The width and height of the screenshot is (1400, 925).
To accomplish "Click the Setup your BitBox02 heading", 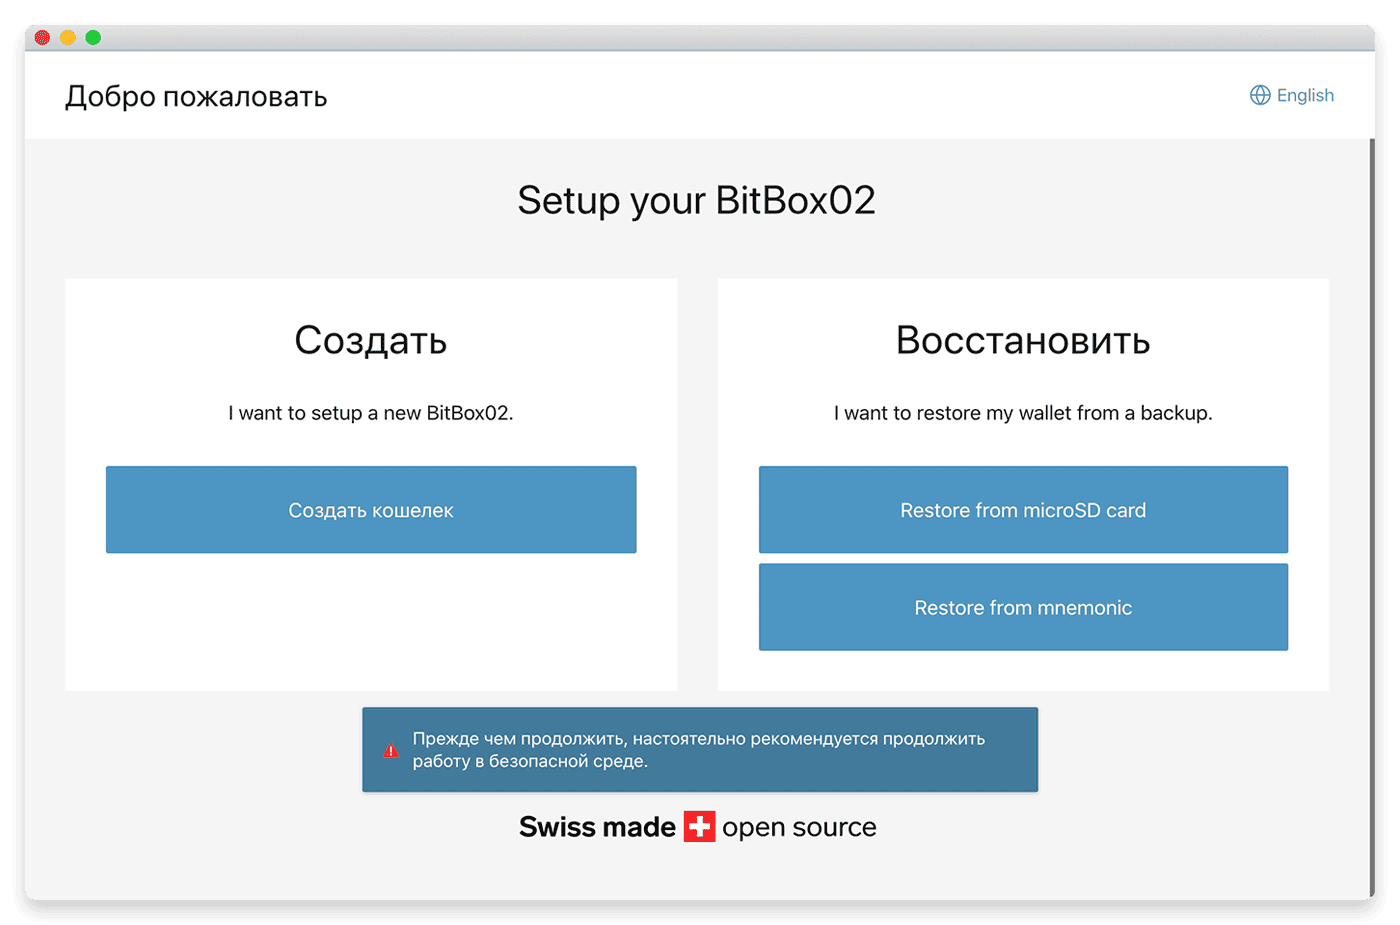I will tap(697, 200).
